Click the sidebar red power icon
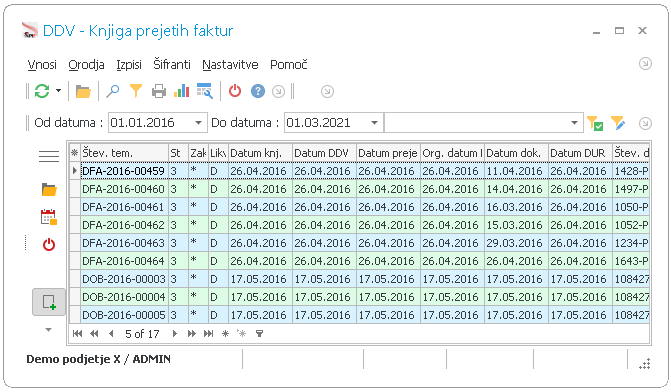The image size is (671, 392). 49,245
